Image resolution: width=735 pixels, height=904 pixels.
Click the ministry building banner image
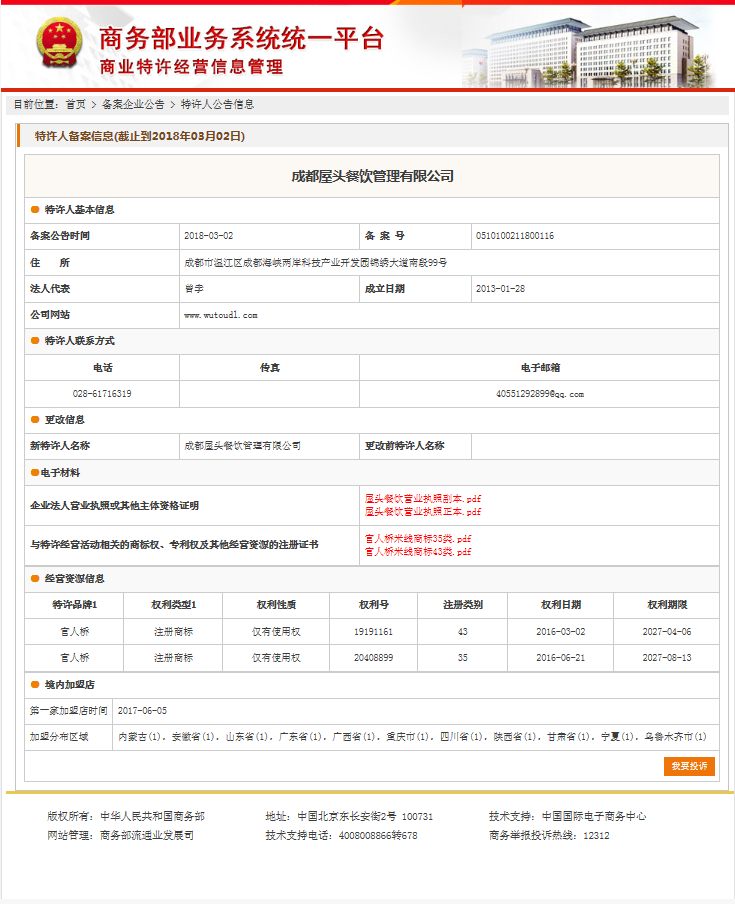588,51
